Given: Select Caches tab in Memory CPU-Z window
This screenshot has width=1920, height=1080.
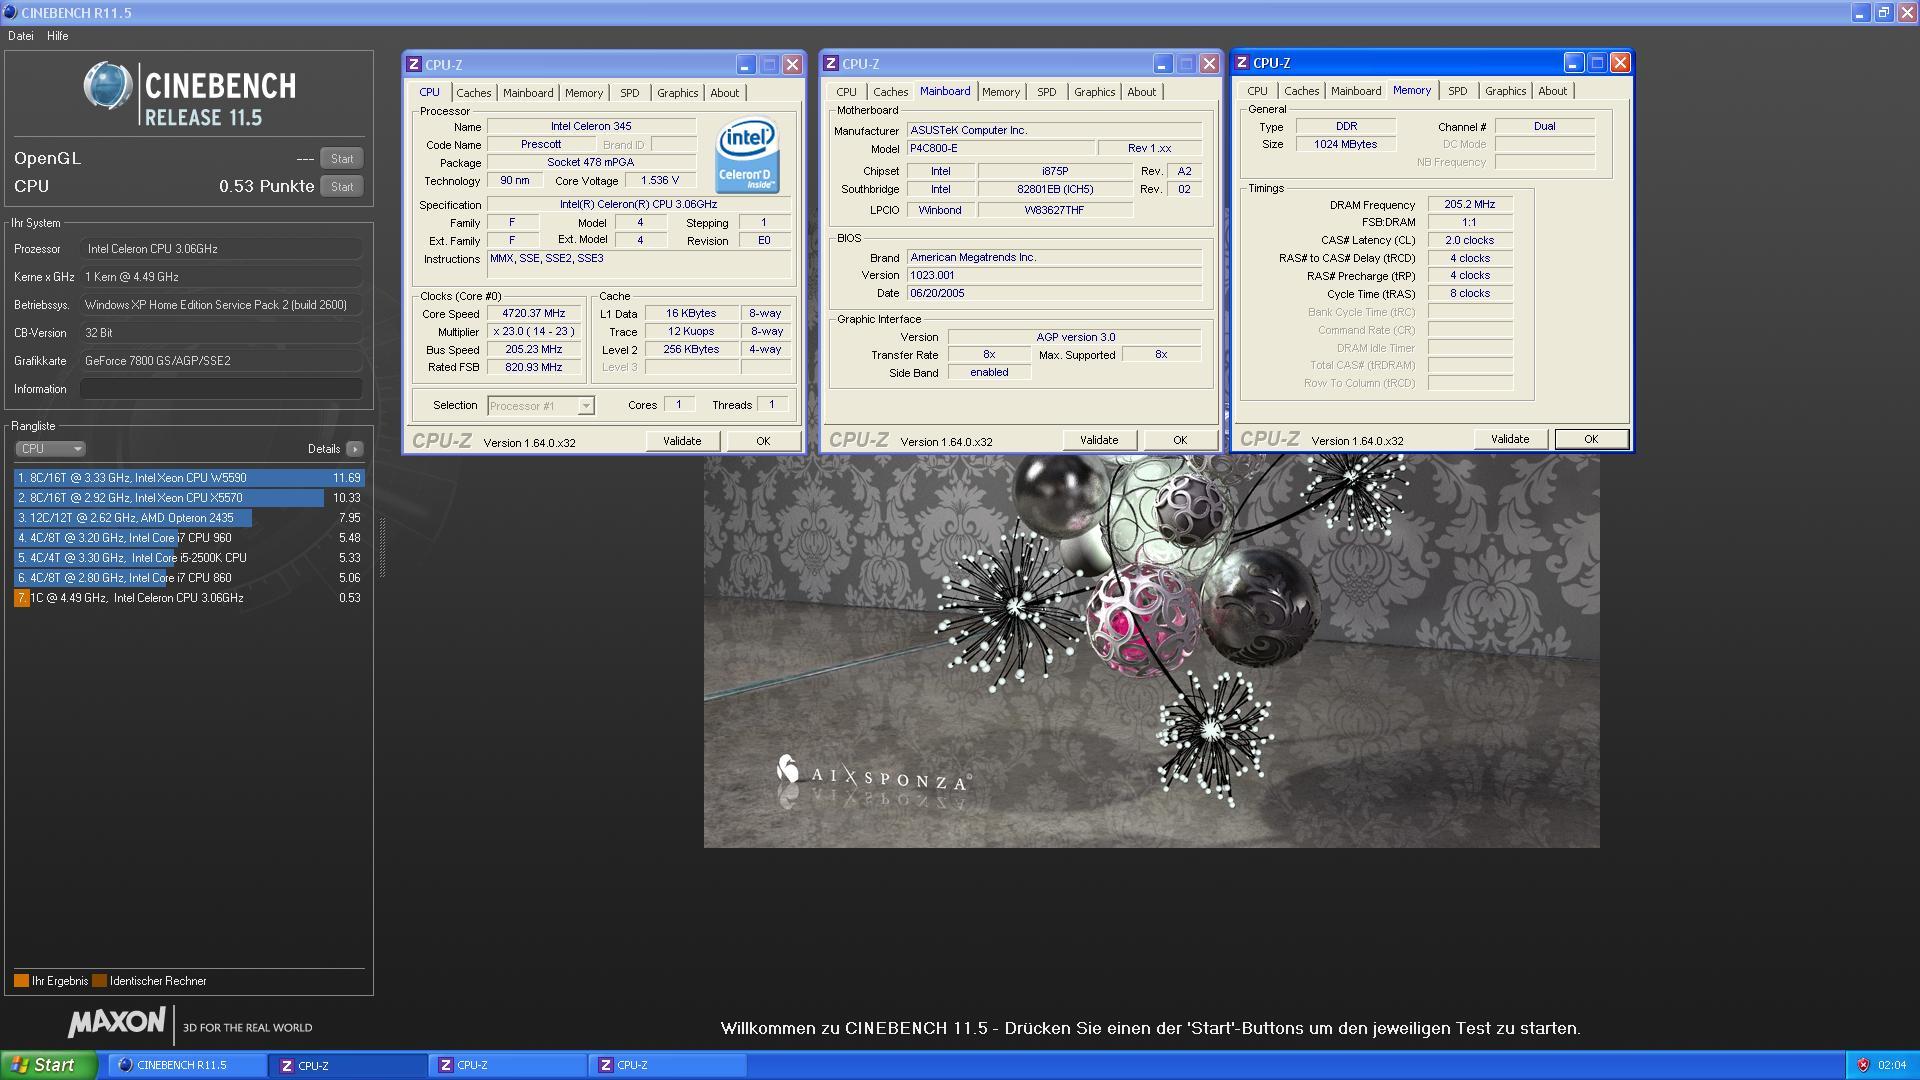Looking at the screenshot, I should click(1302, 91).
